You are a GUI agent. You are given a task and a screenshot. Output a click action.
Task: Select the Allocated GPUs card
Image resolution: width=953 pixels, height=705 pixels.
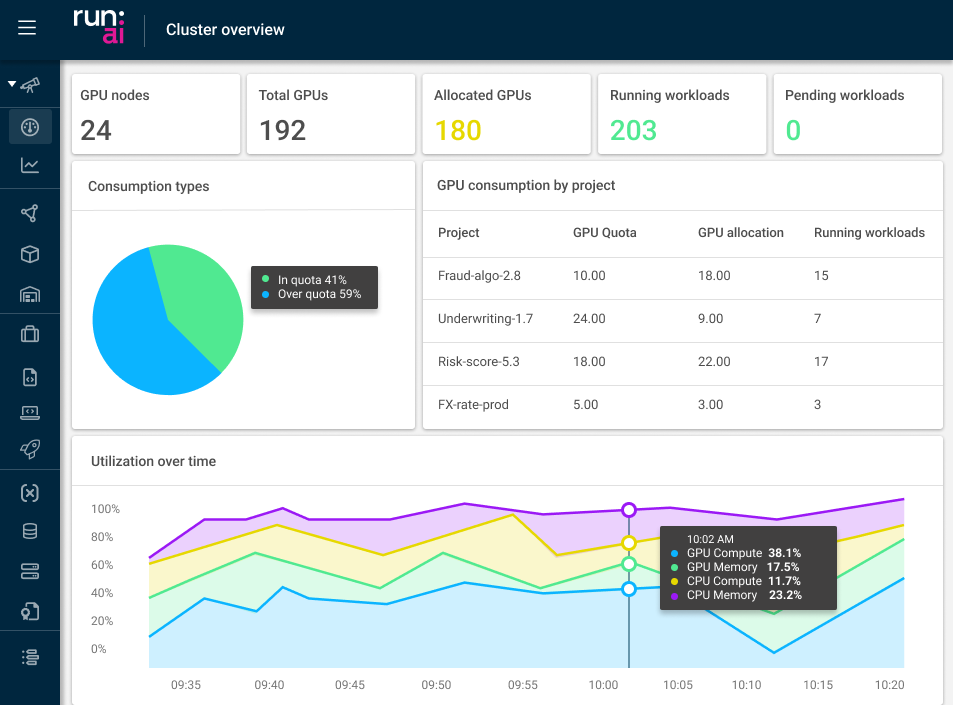[506, 114]
